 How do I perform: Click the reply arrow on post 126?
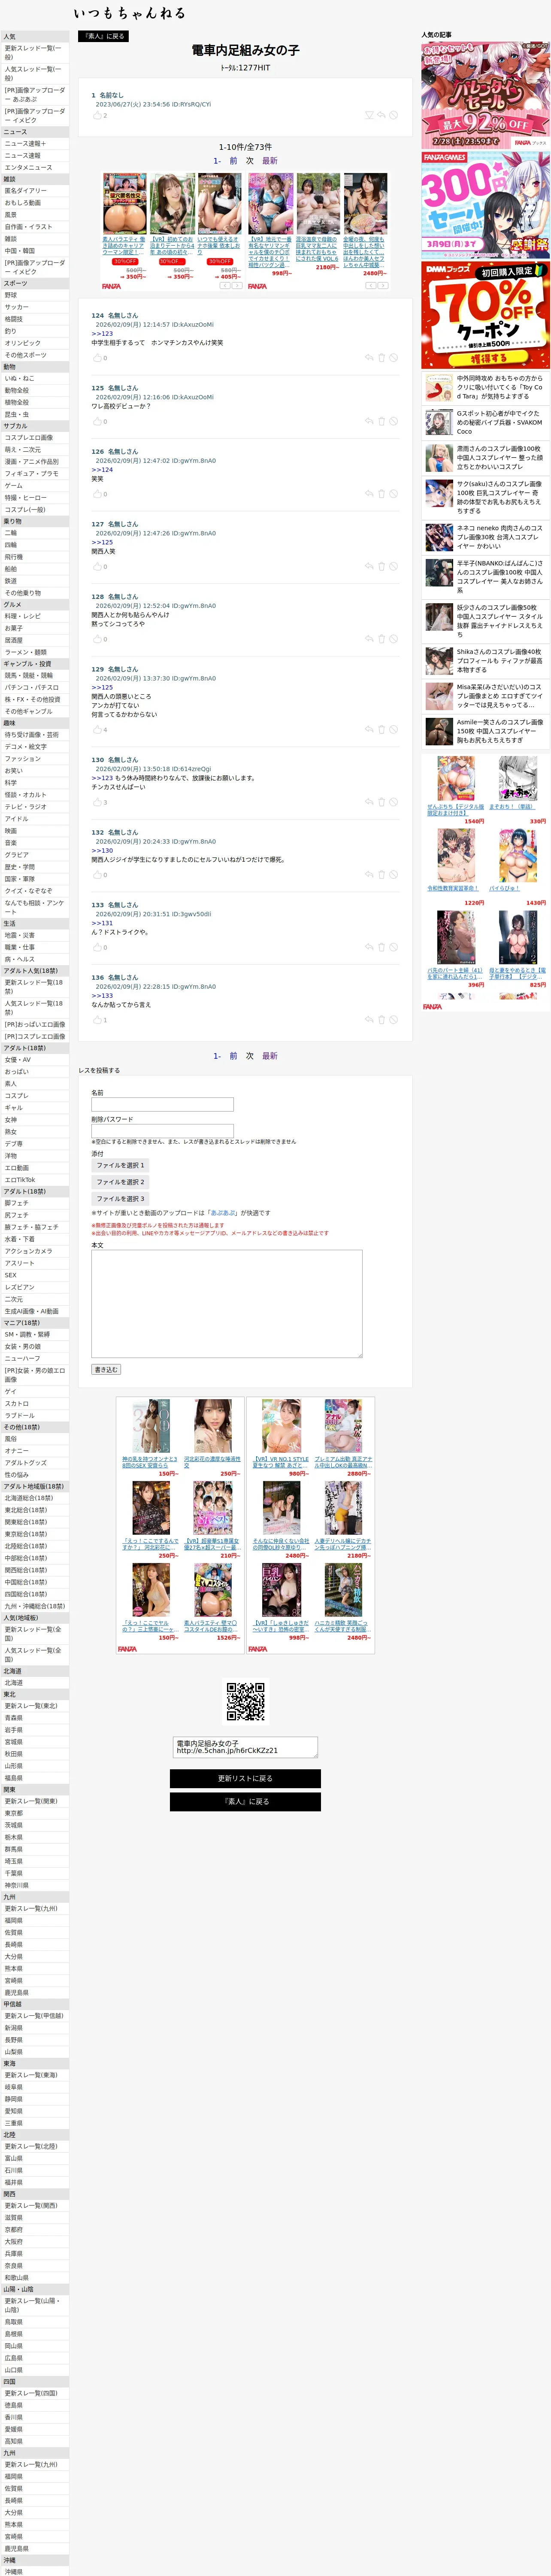click(368, 494)
